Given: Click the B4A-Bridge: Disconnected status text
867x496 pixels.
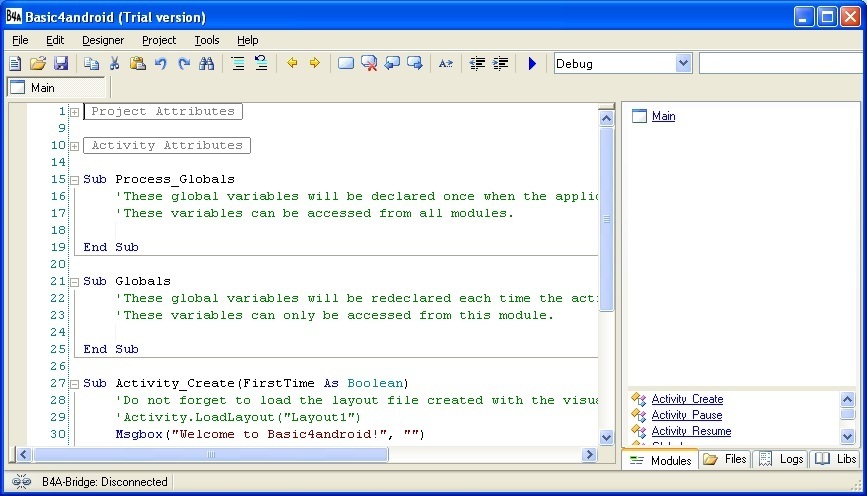Looking at the screenshot, I should 105,482.
